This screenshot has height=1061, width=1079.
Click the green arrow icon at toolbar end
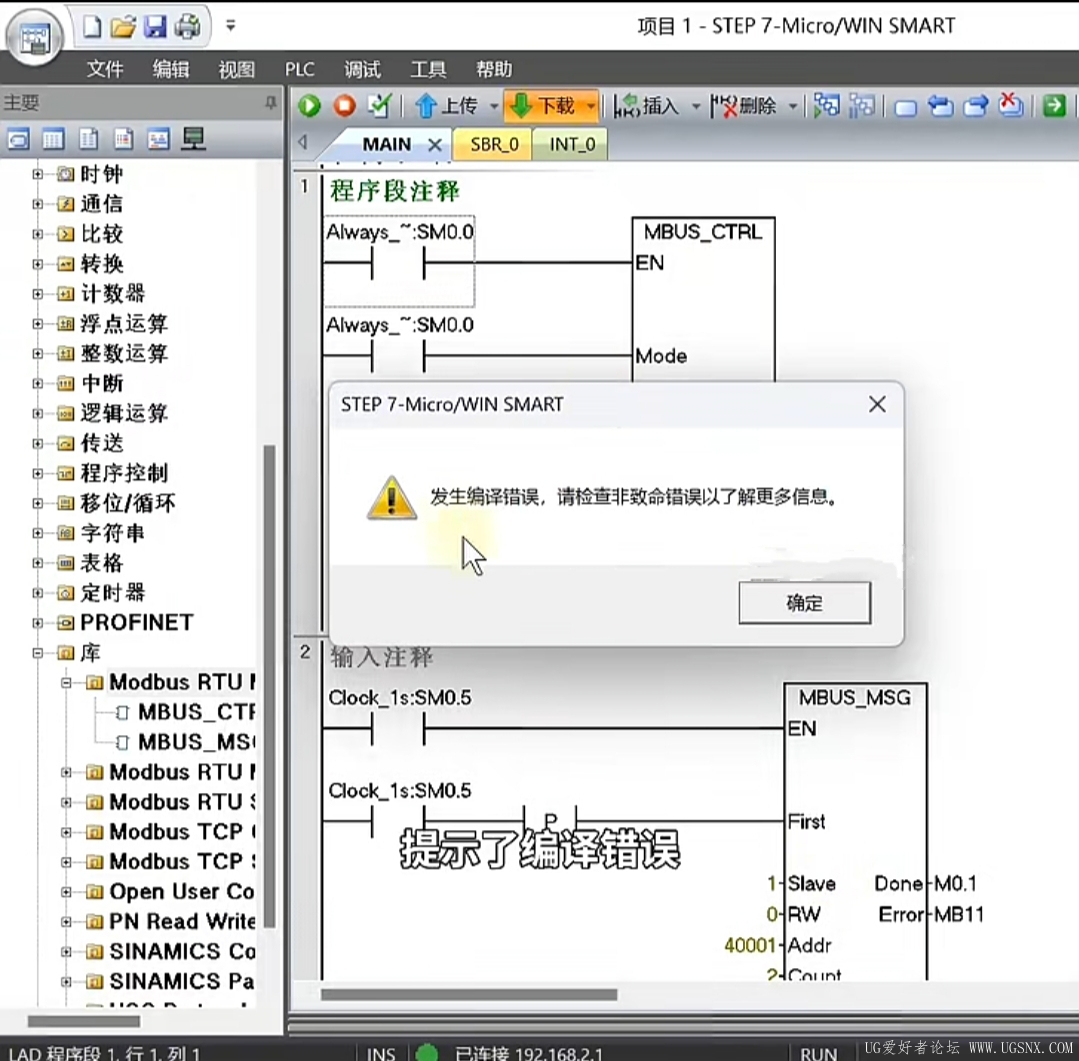pos(1054,106)
